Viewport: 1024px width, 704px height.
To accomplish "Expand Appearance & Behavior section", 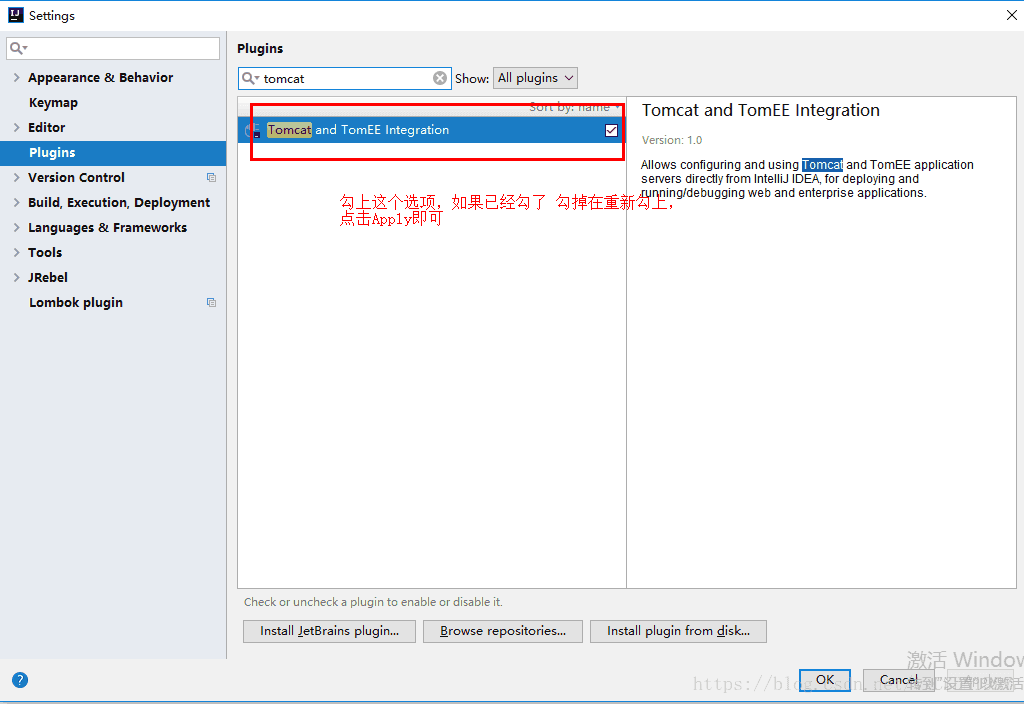I will click(x=17, y=77).
